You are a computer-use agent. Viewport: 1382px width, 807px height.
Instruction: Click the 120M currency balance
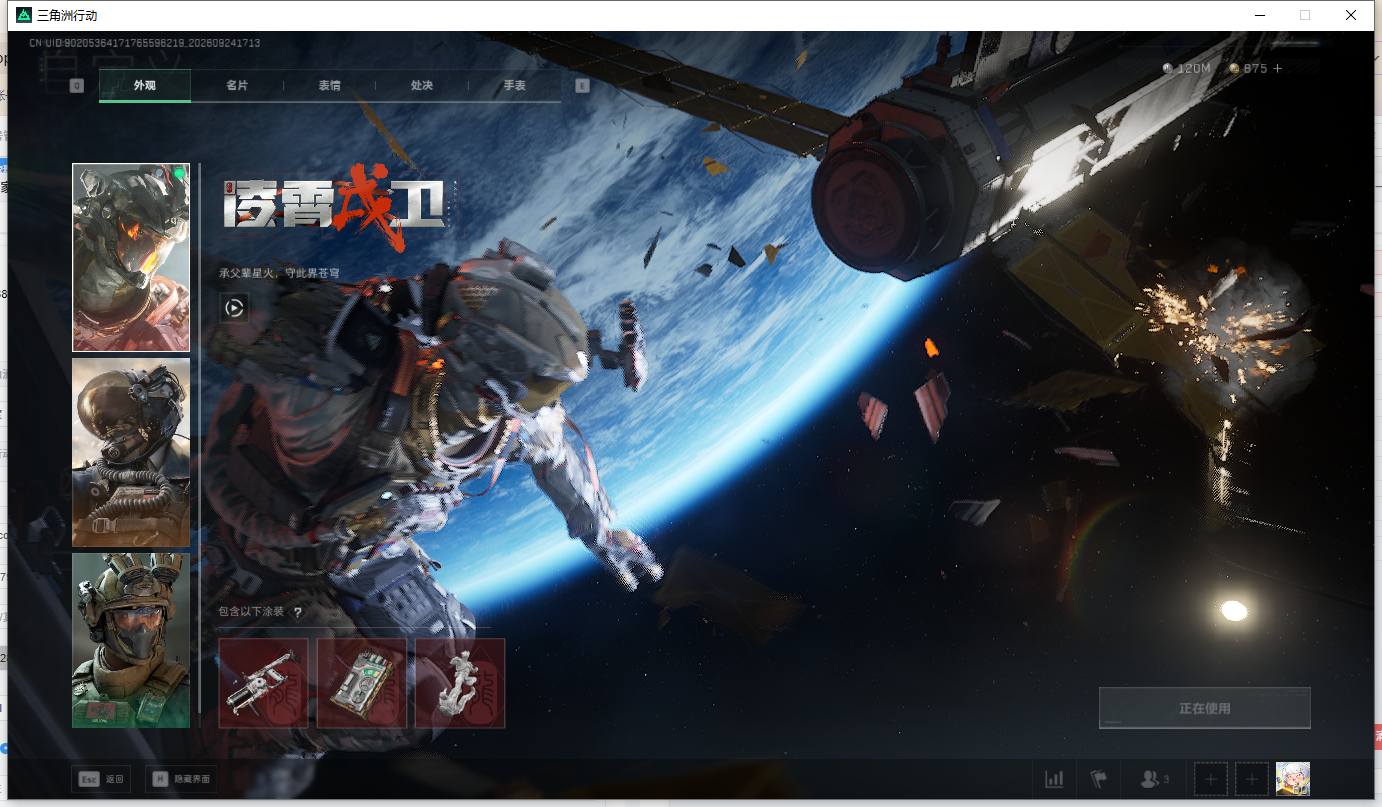point(1187,68)
